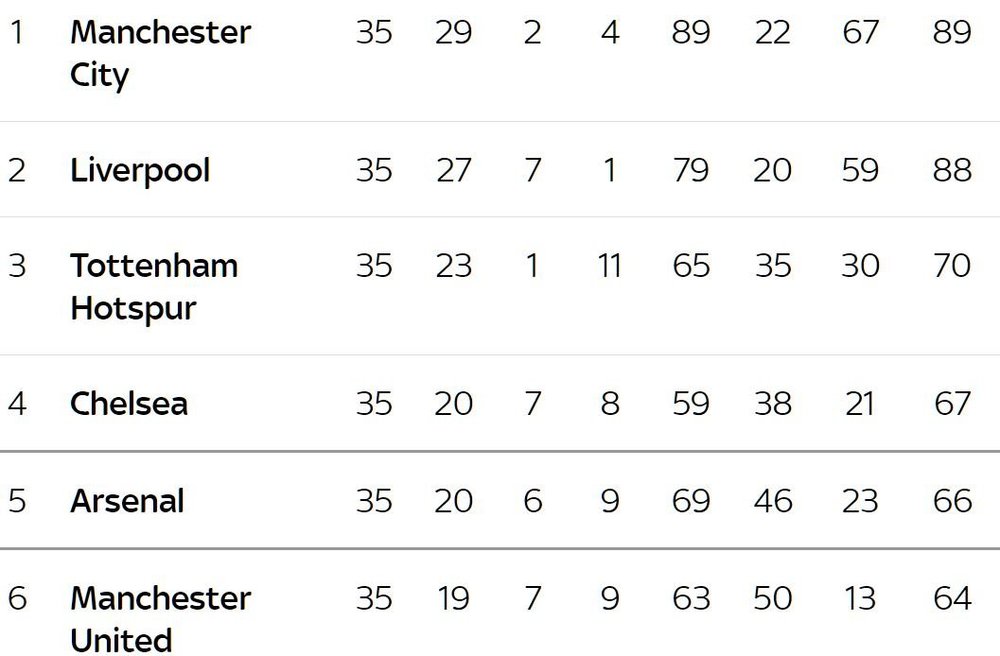Click Tottenham's losses value 11
Image resolution: width=1000 pixels, height=656 pixels.
(x=610, y=265)
